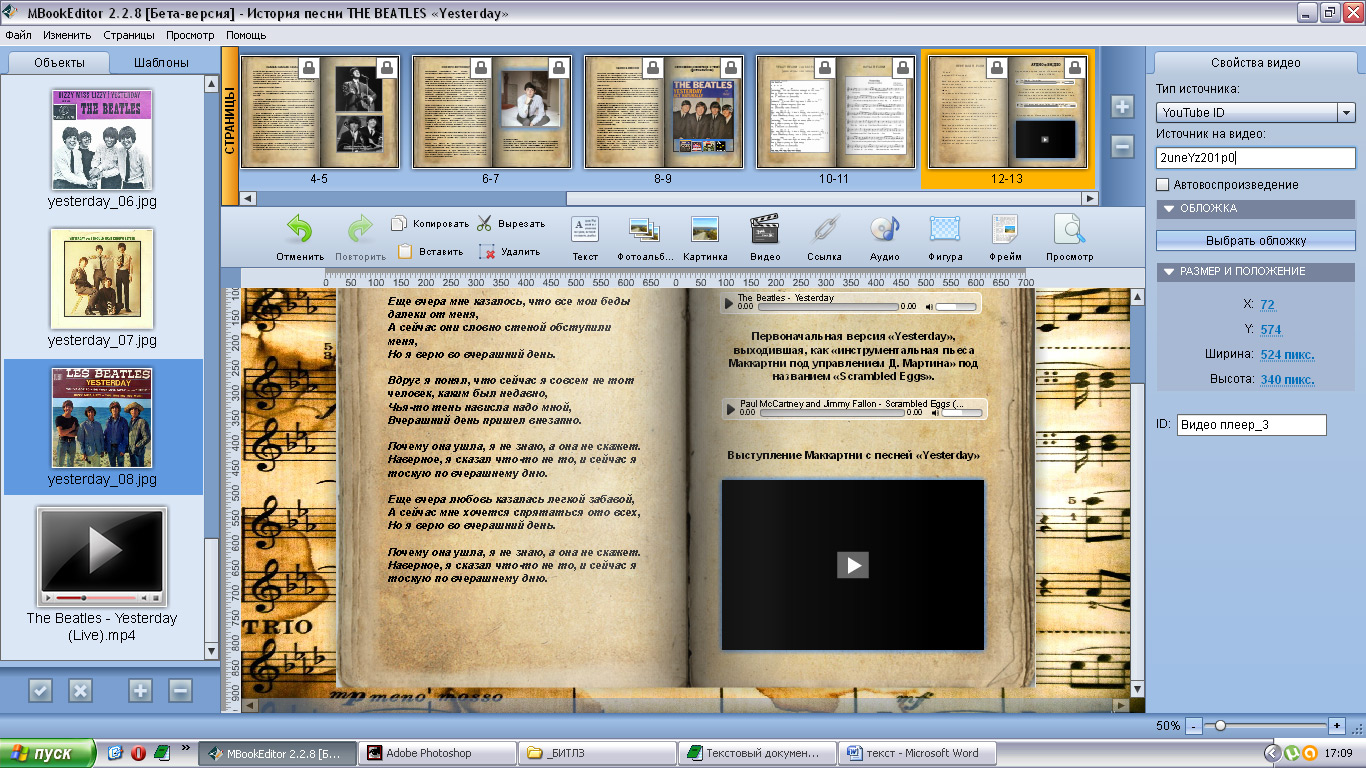Image resolution: width=1366 pixels, height=768 pixels.
Task: Click the Ширина 524 пикс. link
Action: pos(1287,354)
